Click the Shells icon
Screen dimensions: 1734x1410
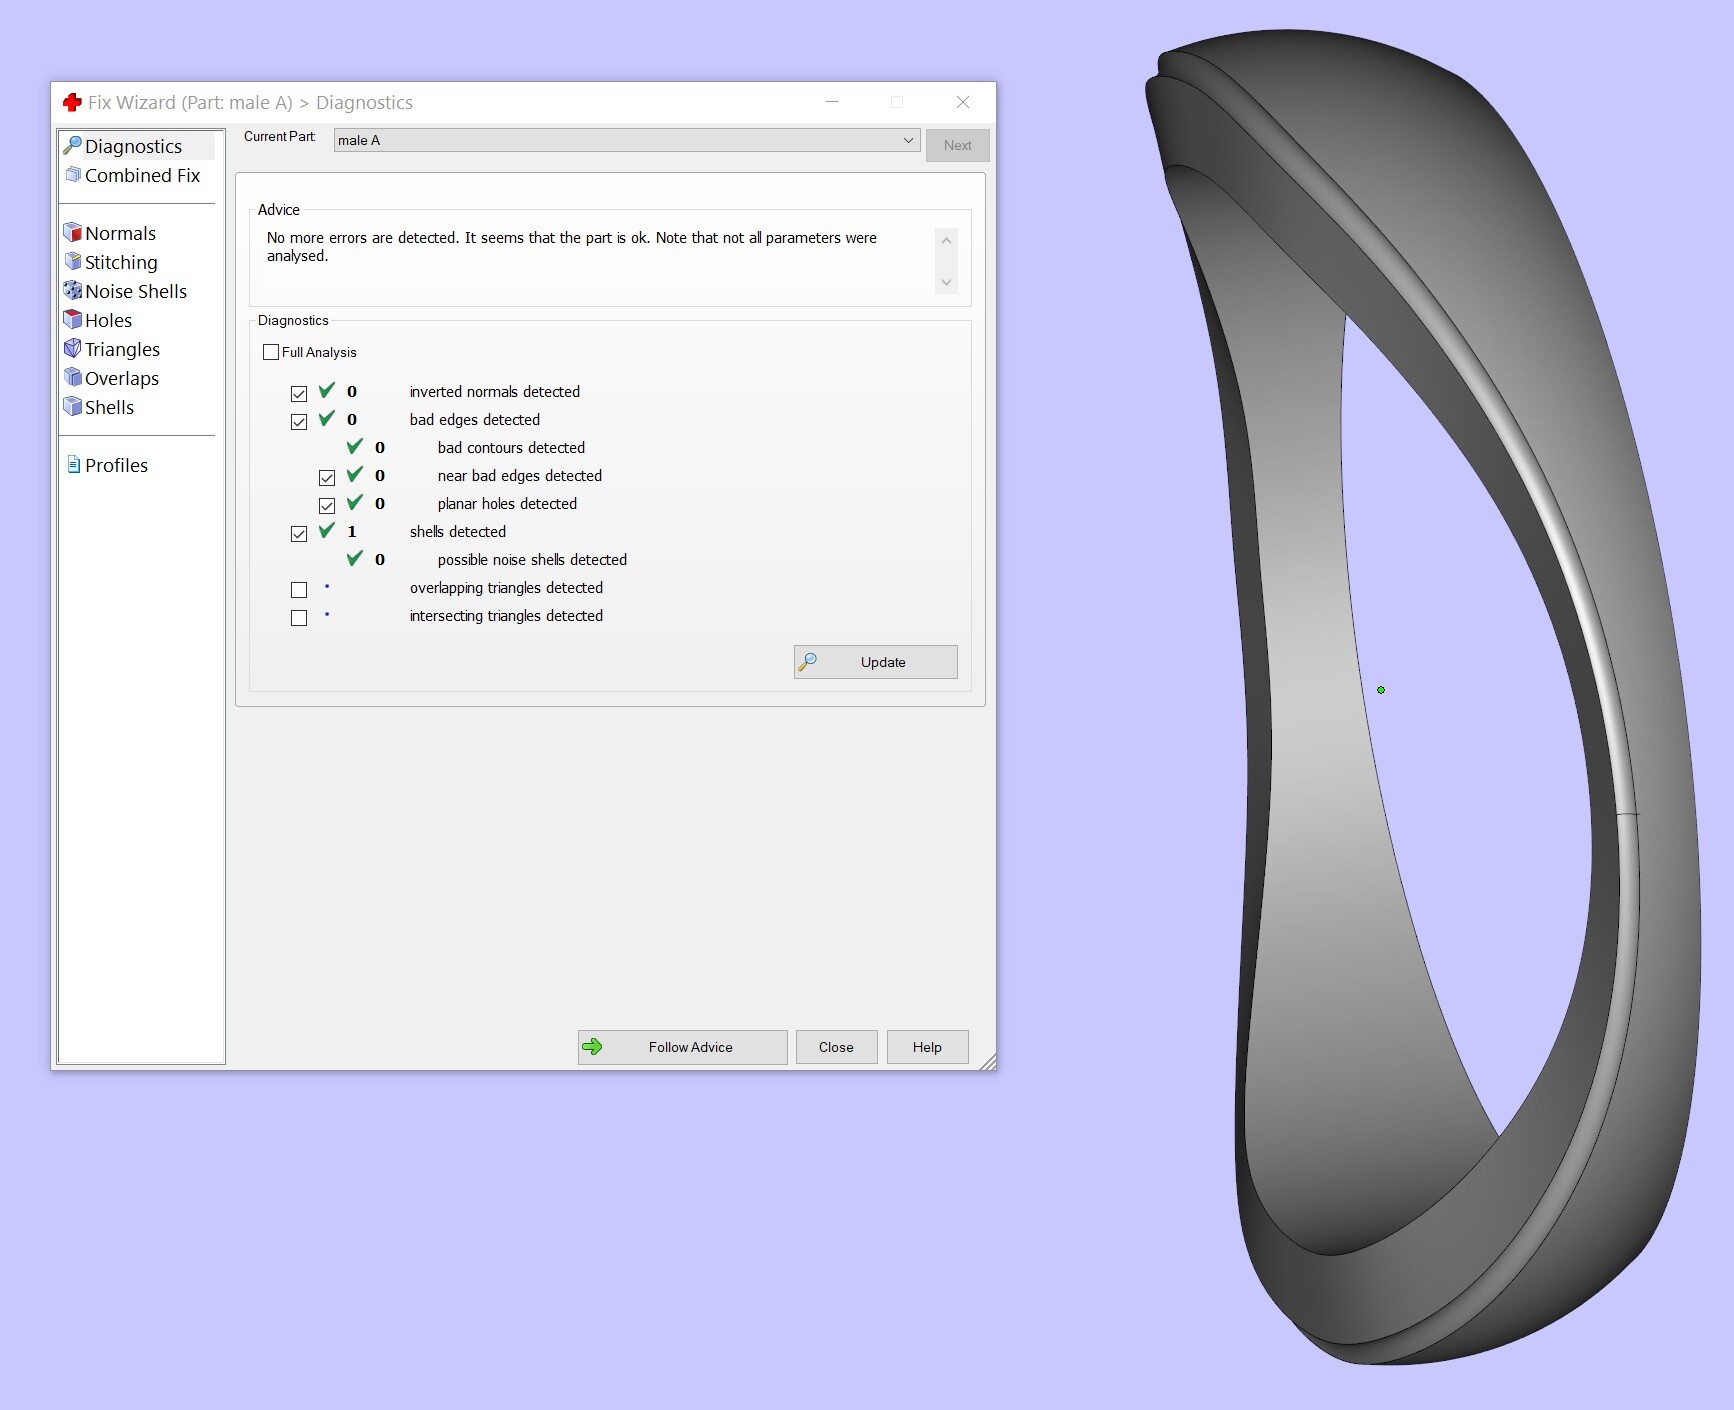tap(72, 407)
